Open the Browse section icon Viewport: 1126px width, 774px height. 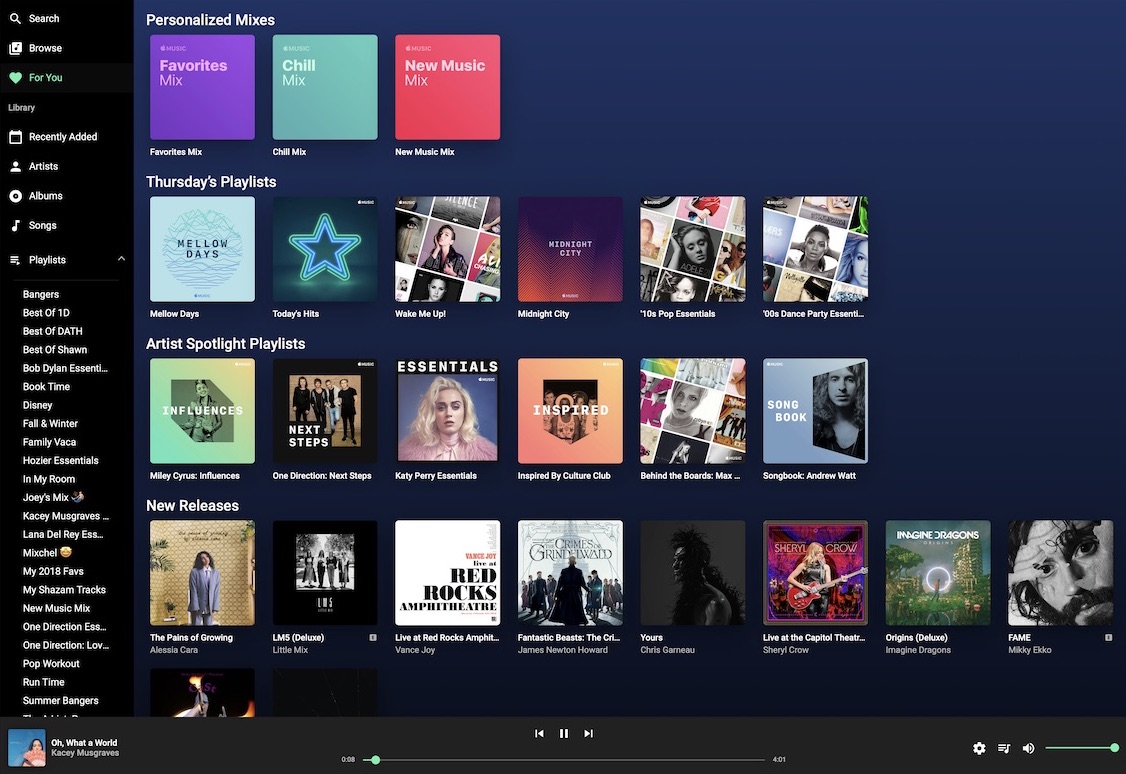coord(15,48)
